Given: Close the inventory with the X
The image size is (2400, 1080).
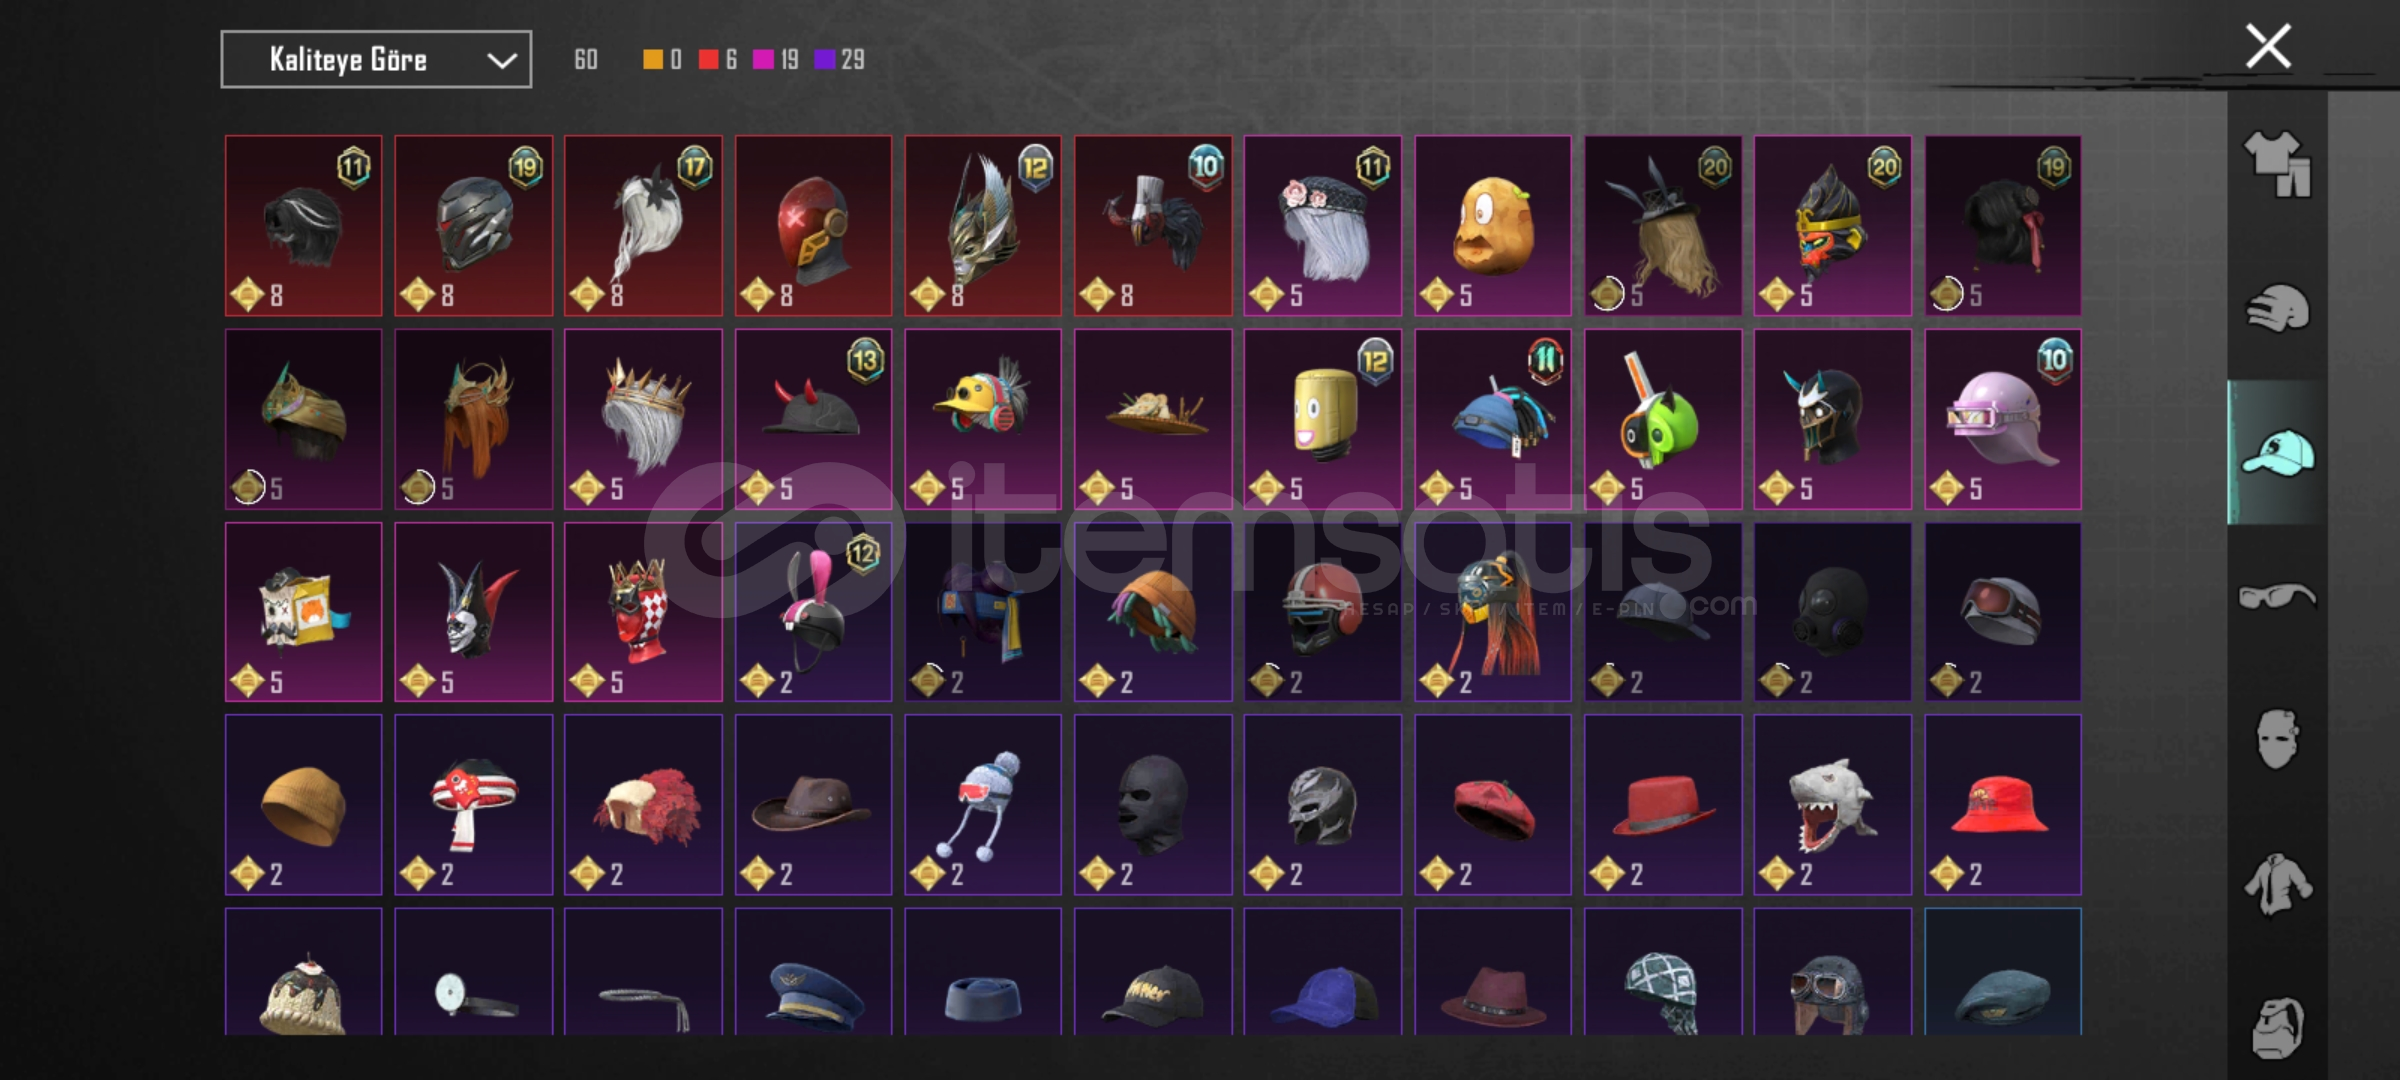Looking at the screenshot, I should 2268,46.
